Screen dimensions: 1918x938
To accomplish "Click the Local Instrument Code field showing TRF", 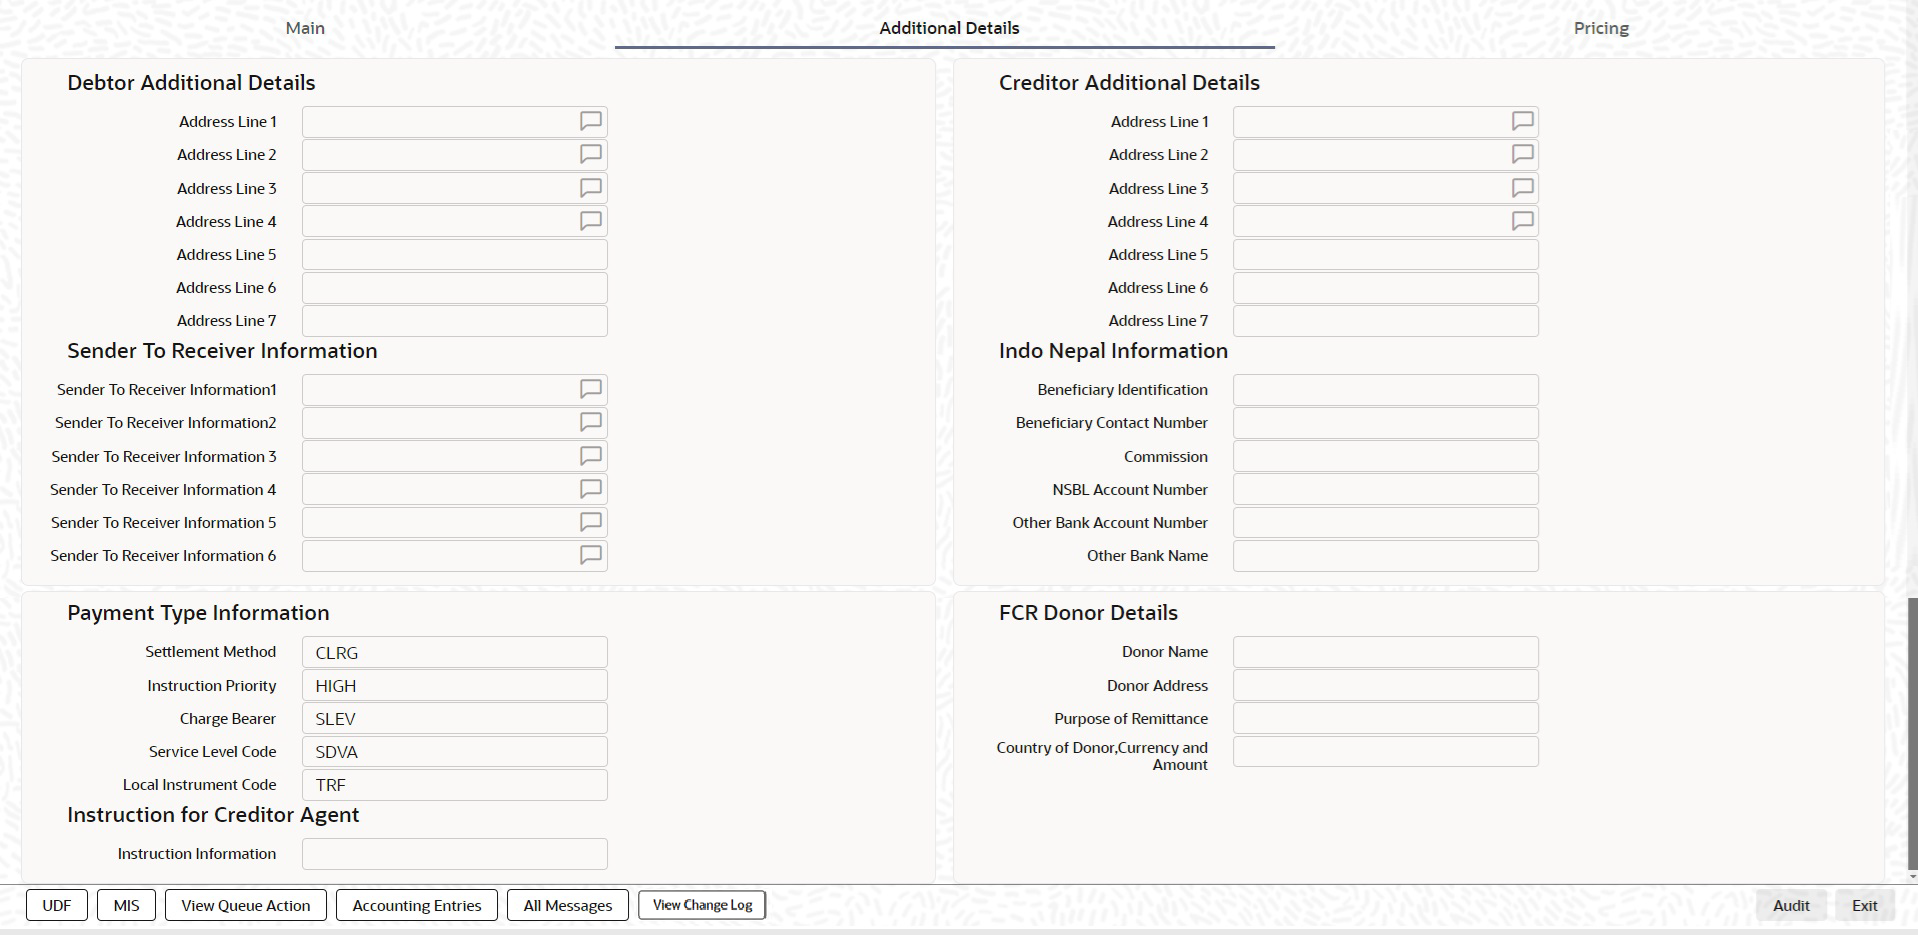I will [x=455, y=785].
